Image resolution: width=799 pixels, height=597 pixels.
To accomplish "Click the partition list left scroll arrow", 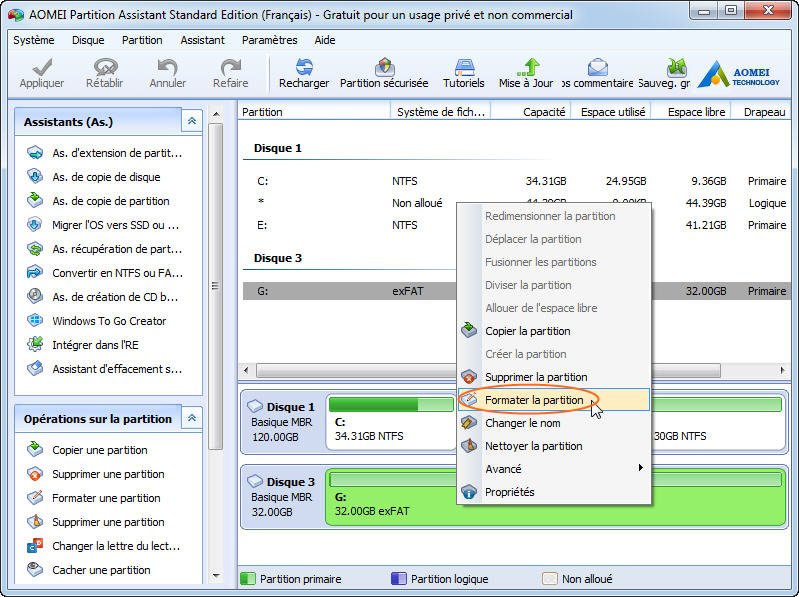I will click(x=247, y=370).
